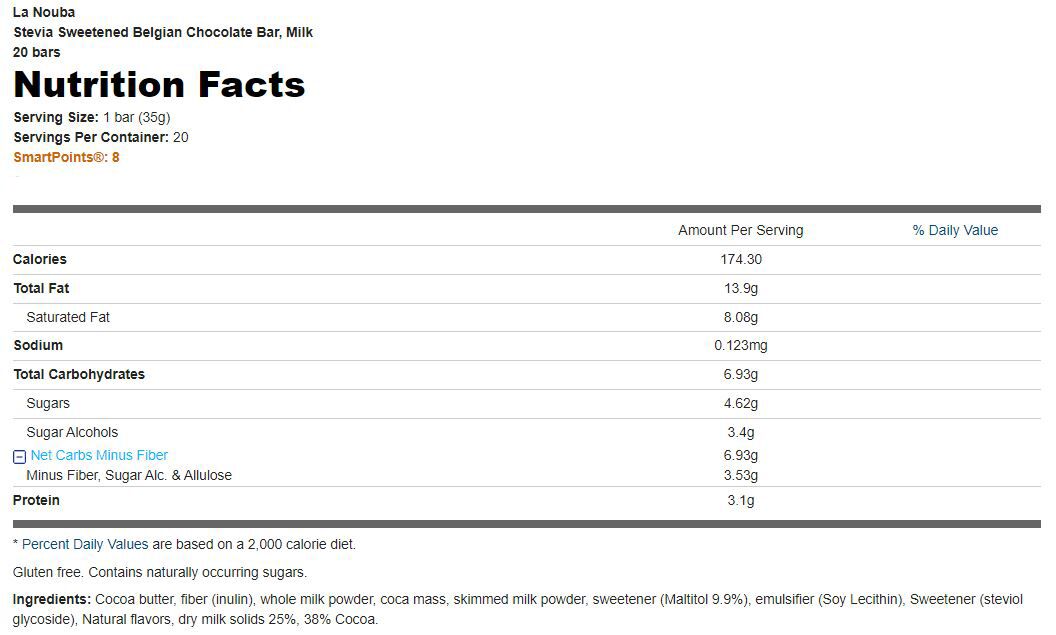The image size is (1056, 635).
Task: Click the Protein 3.1g value
Action: coord(740,500)
